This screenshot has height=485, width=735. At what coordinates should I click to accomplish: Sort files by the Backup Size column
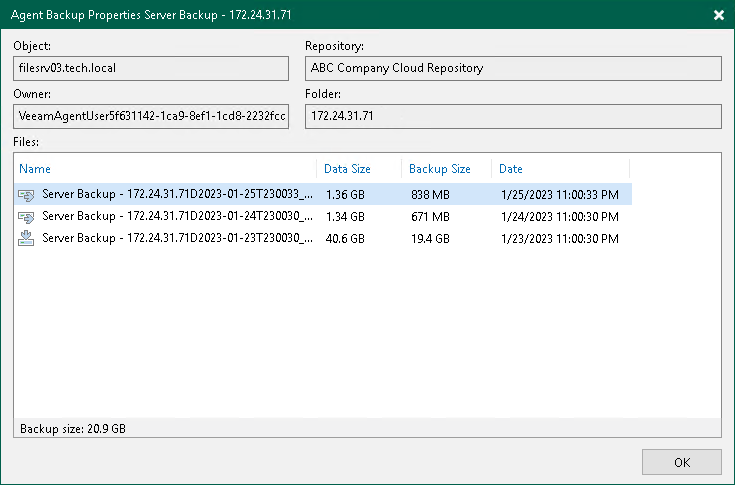[439, 169]
